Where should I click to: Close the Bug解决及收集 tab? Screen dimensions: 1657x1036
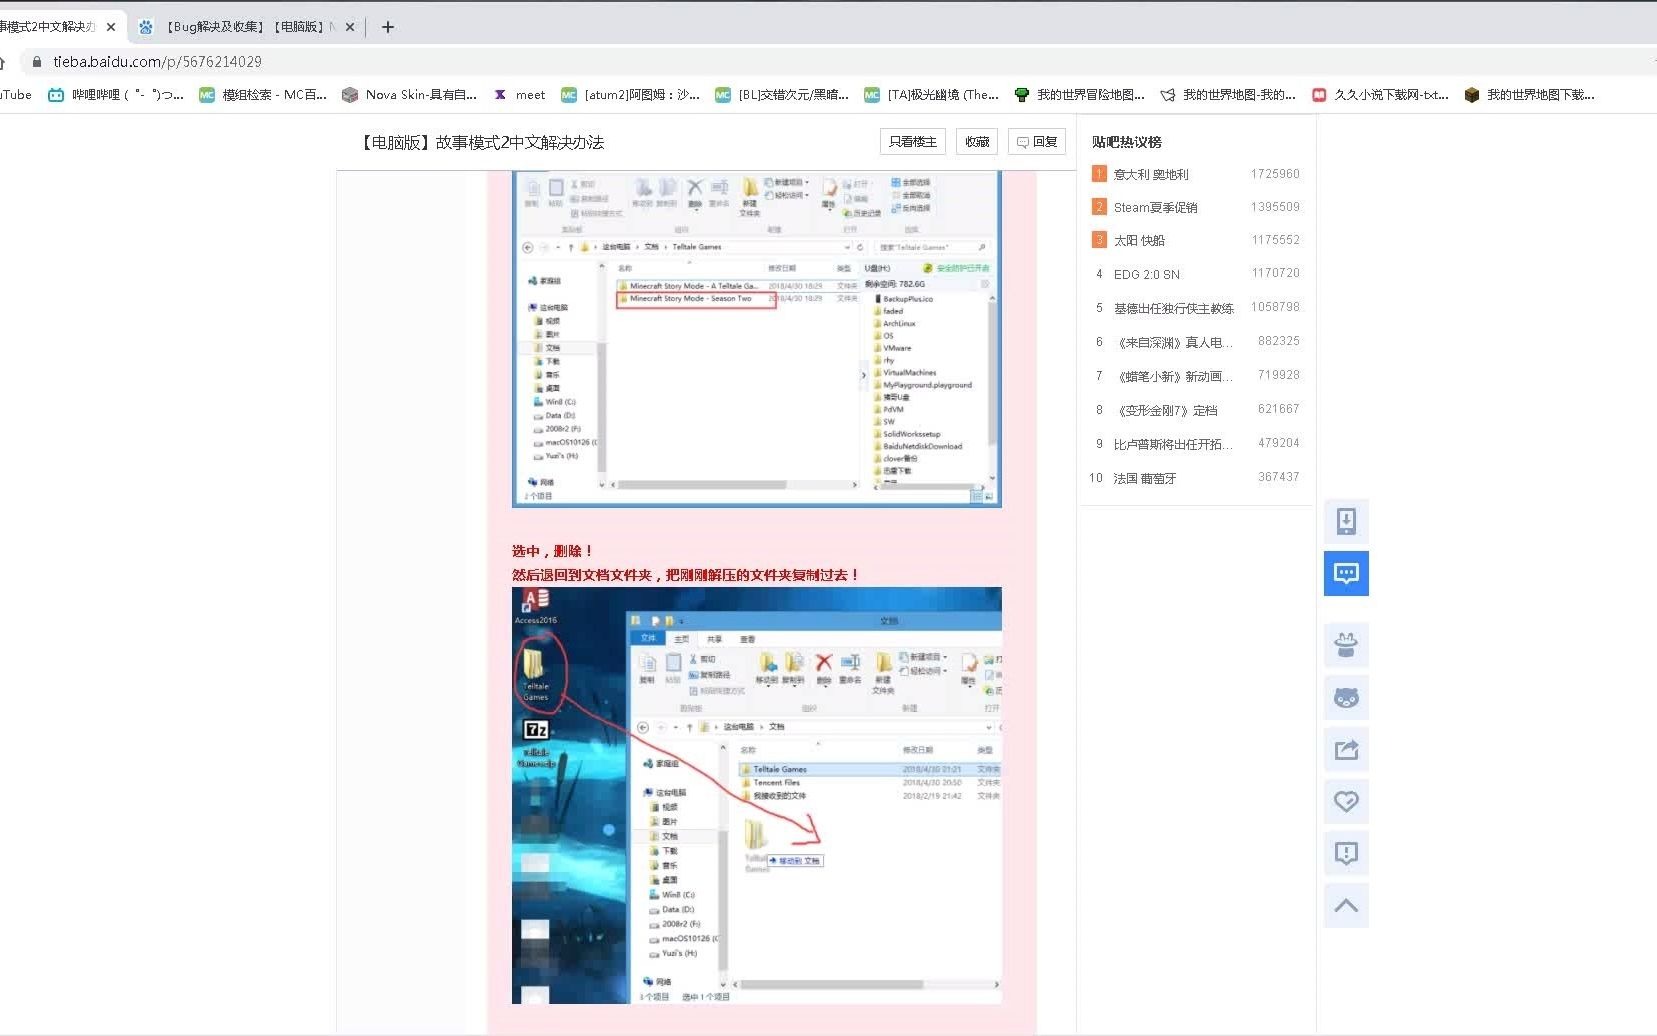click(x=349, y=27)
